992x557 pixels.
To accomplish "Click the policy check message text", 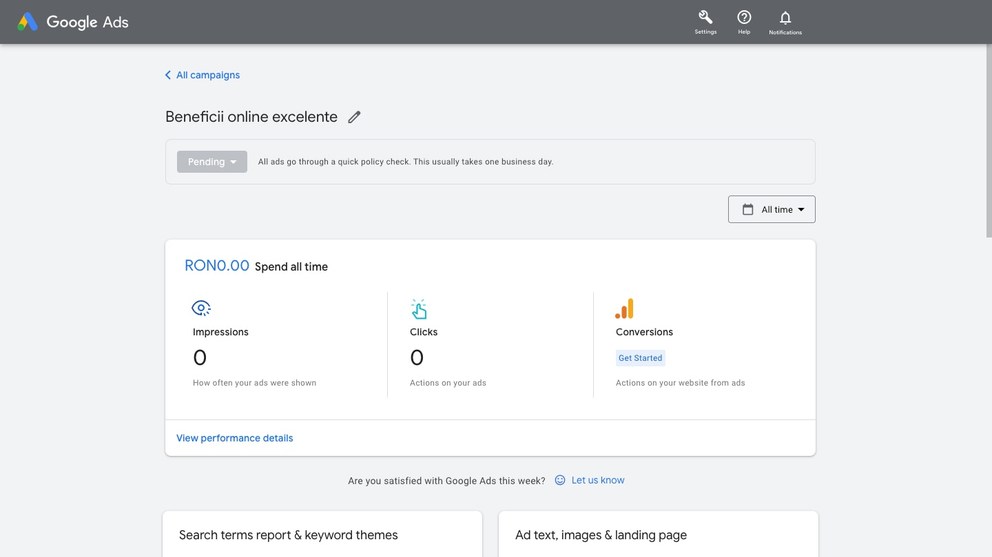I will (406, 162).
